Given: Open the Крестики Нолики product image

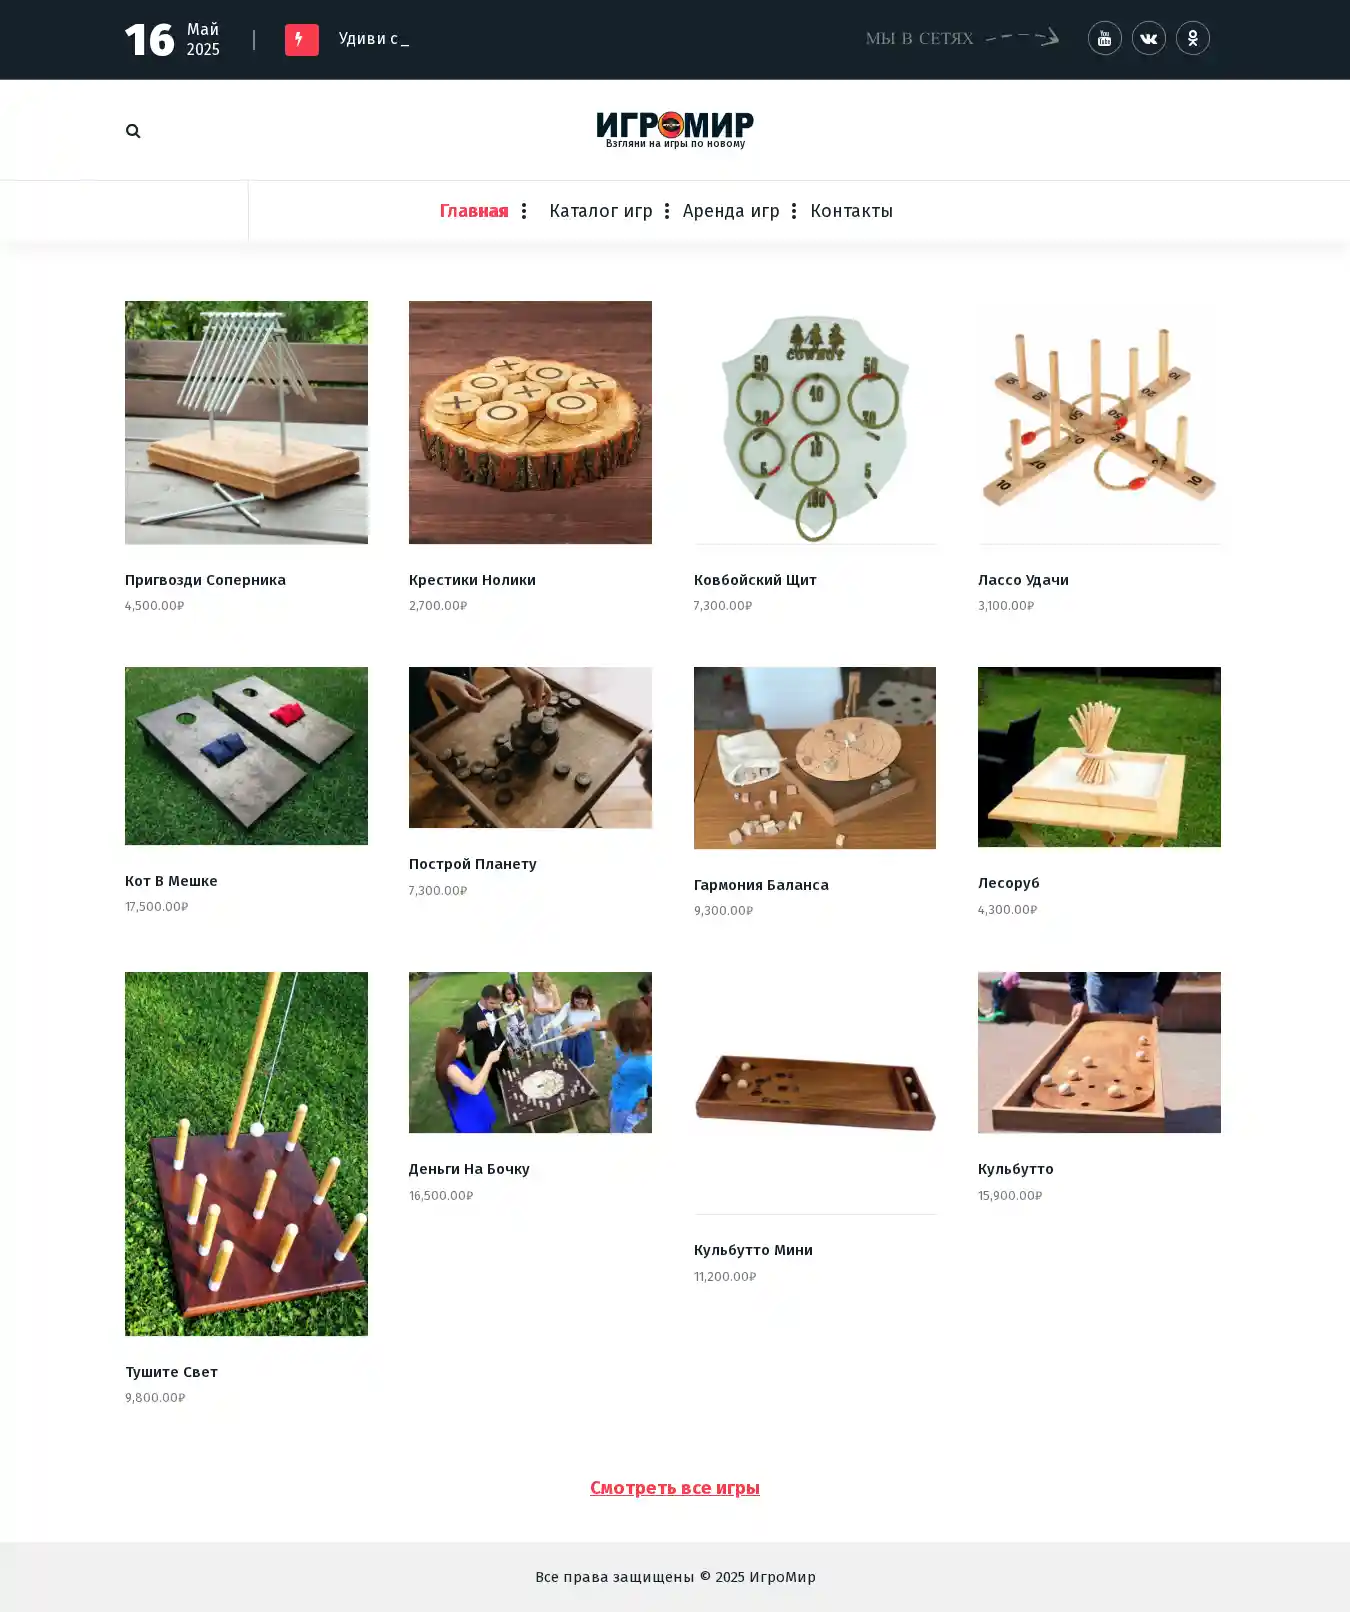Looking at the screenshot, I should [530, 422].
